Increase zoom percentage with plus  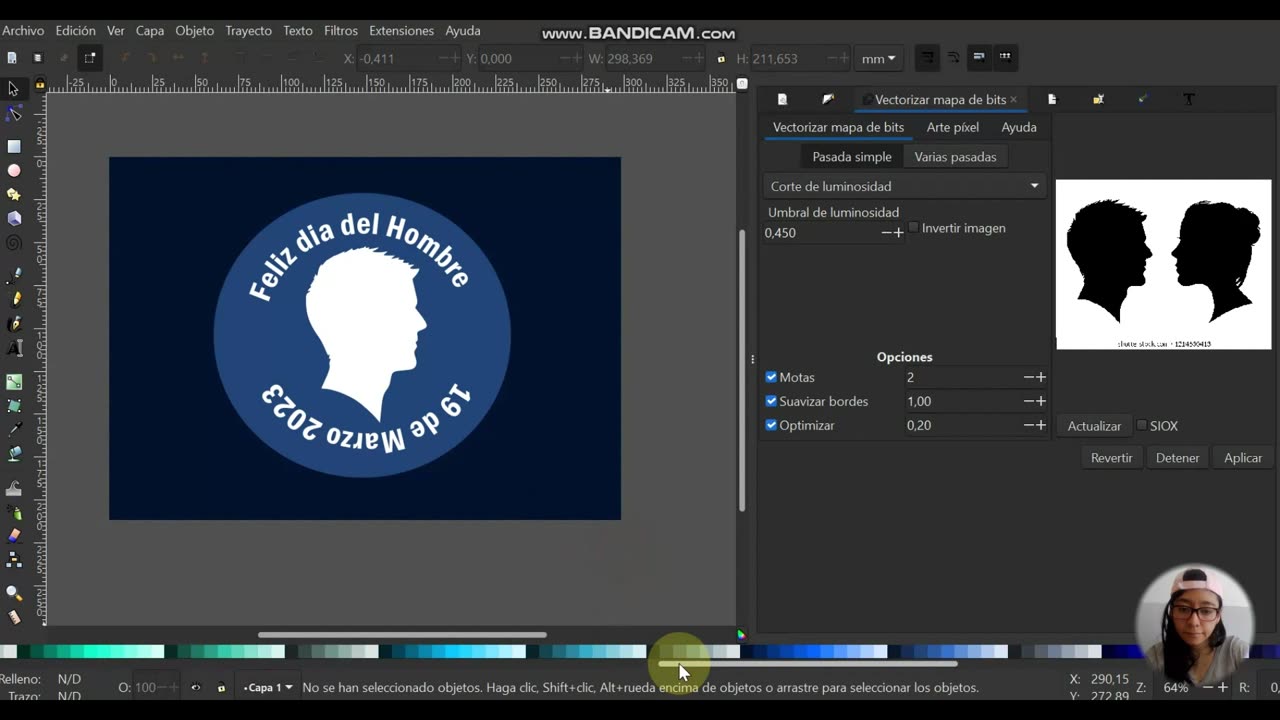[x=1222, y=688]
